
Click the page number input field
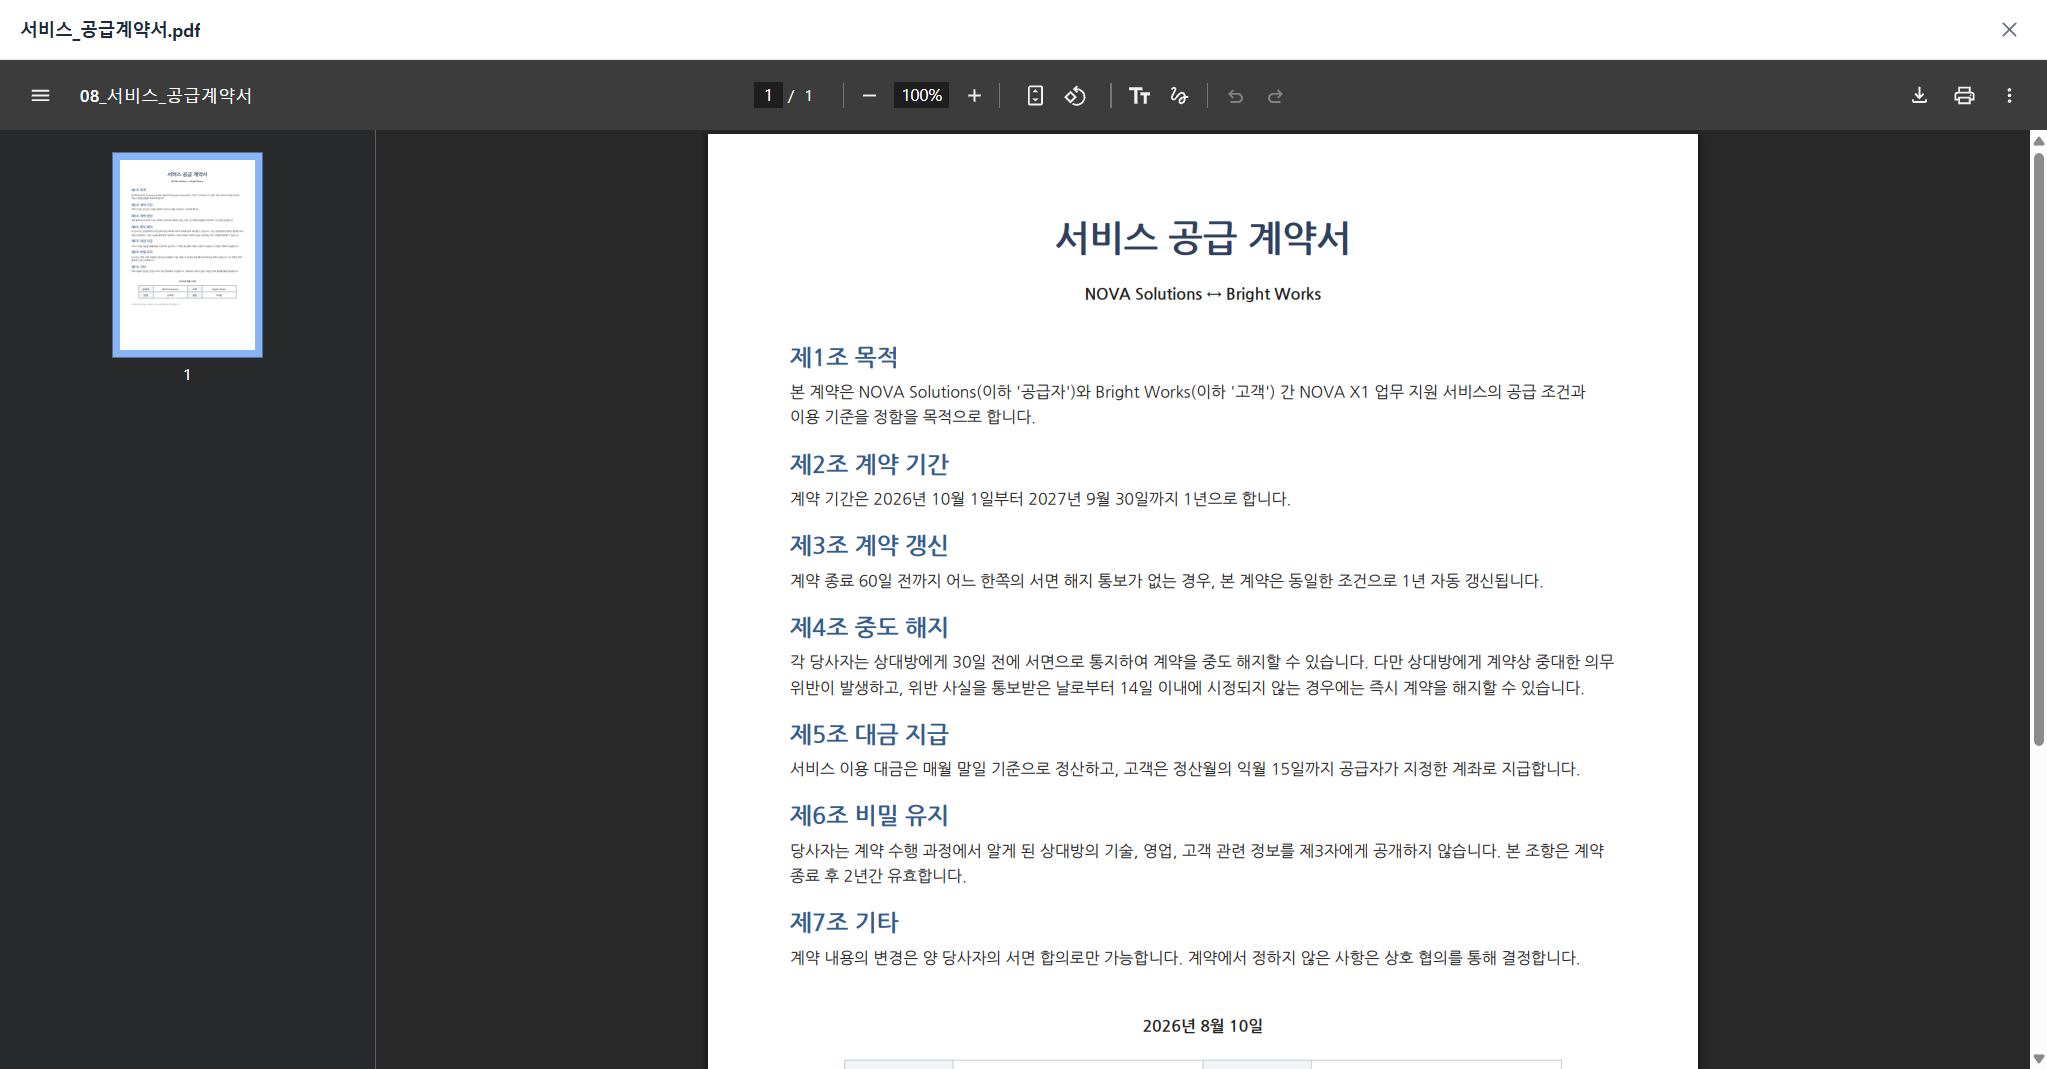point(768,96)
